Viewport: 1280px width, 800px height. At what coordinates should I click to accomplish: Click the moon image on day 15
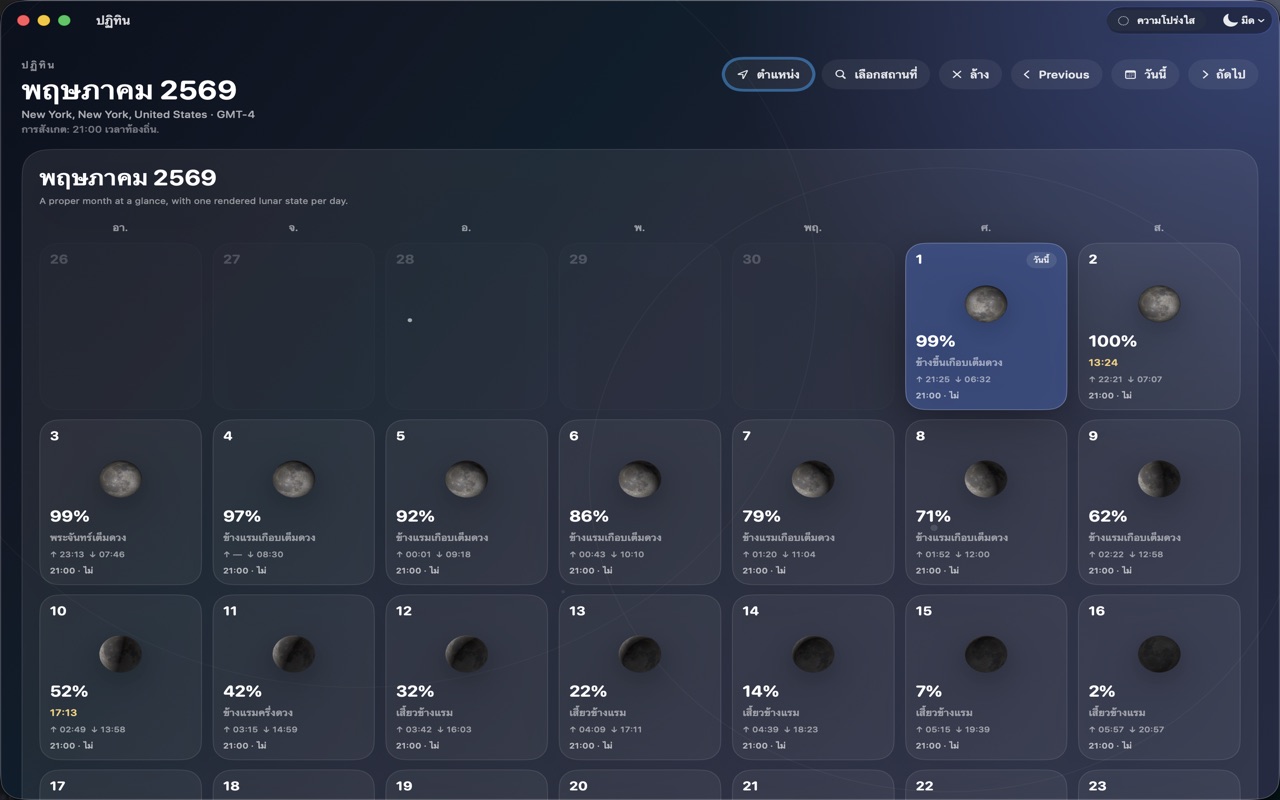point(986,654)
